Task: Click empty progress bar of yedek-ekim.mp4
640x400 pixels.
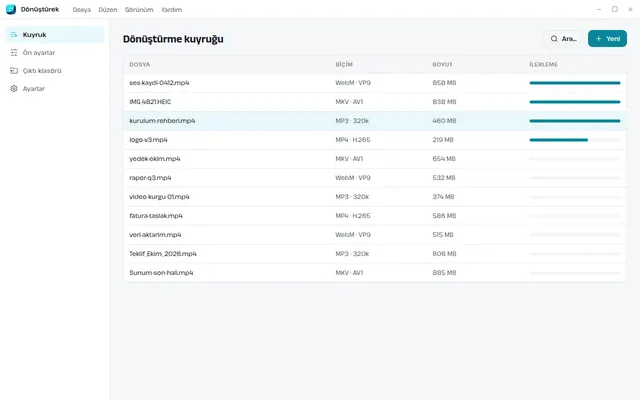Action: click(575, 159)
